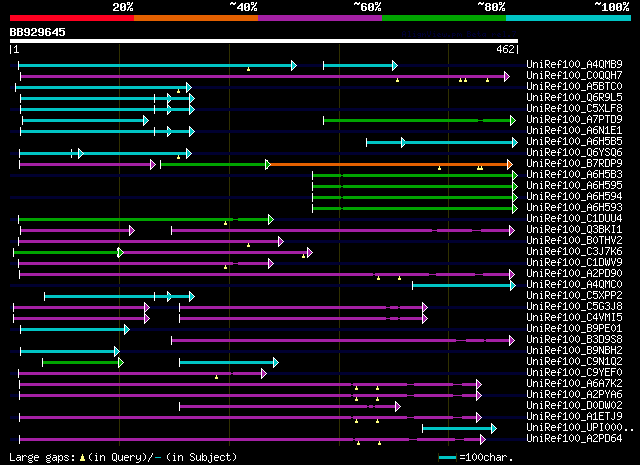Select the UniRef100_A6H5B5 label
This screenshot has width=640, height=465.
point(574,141)
